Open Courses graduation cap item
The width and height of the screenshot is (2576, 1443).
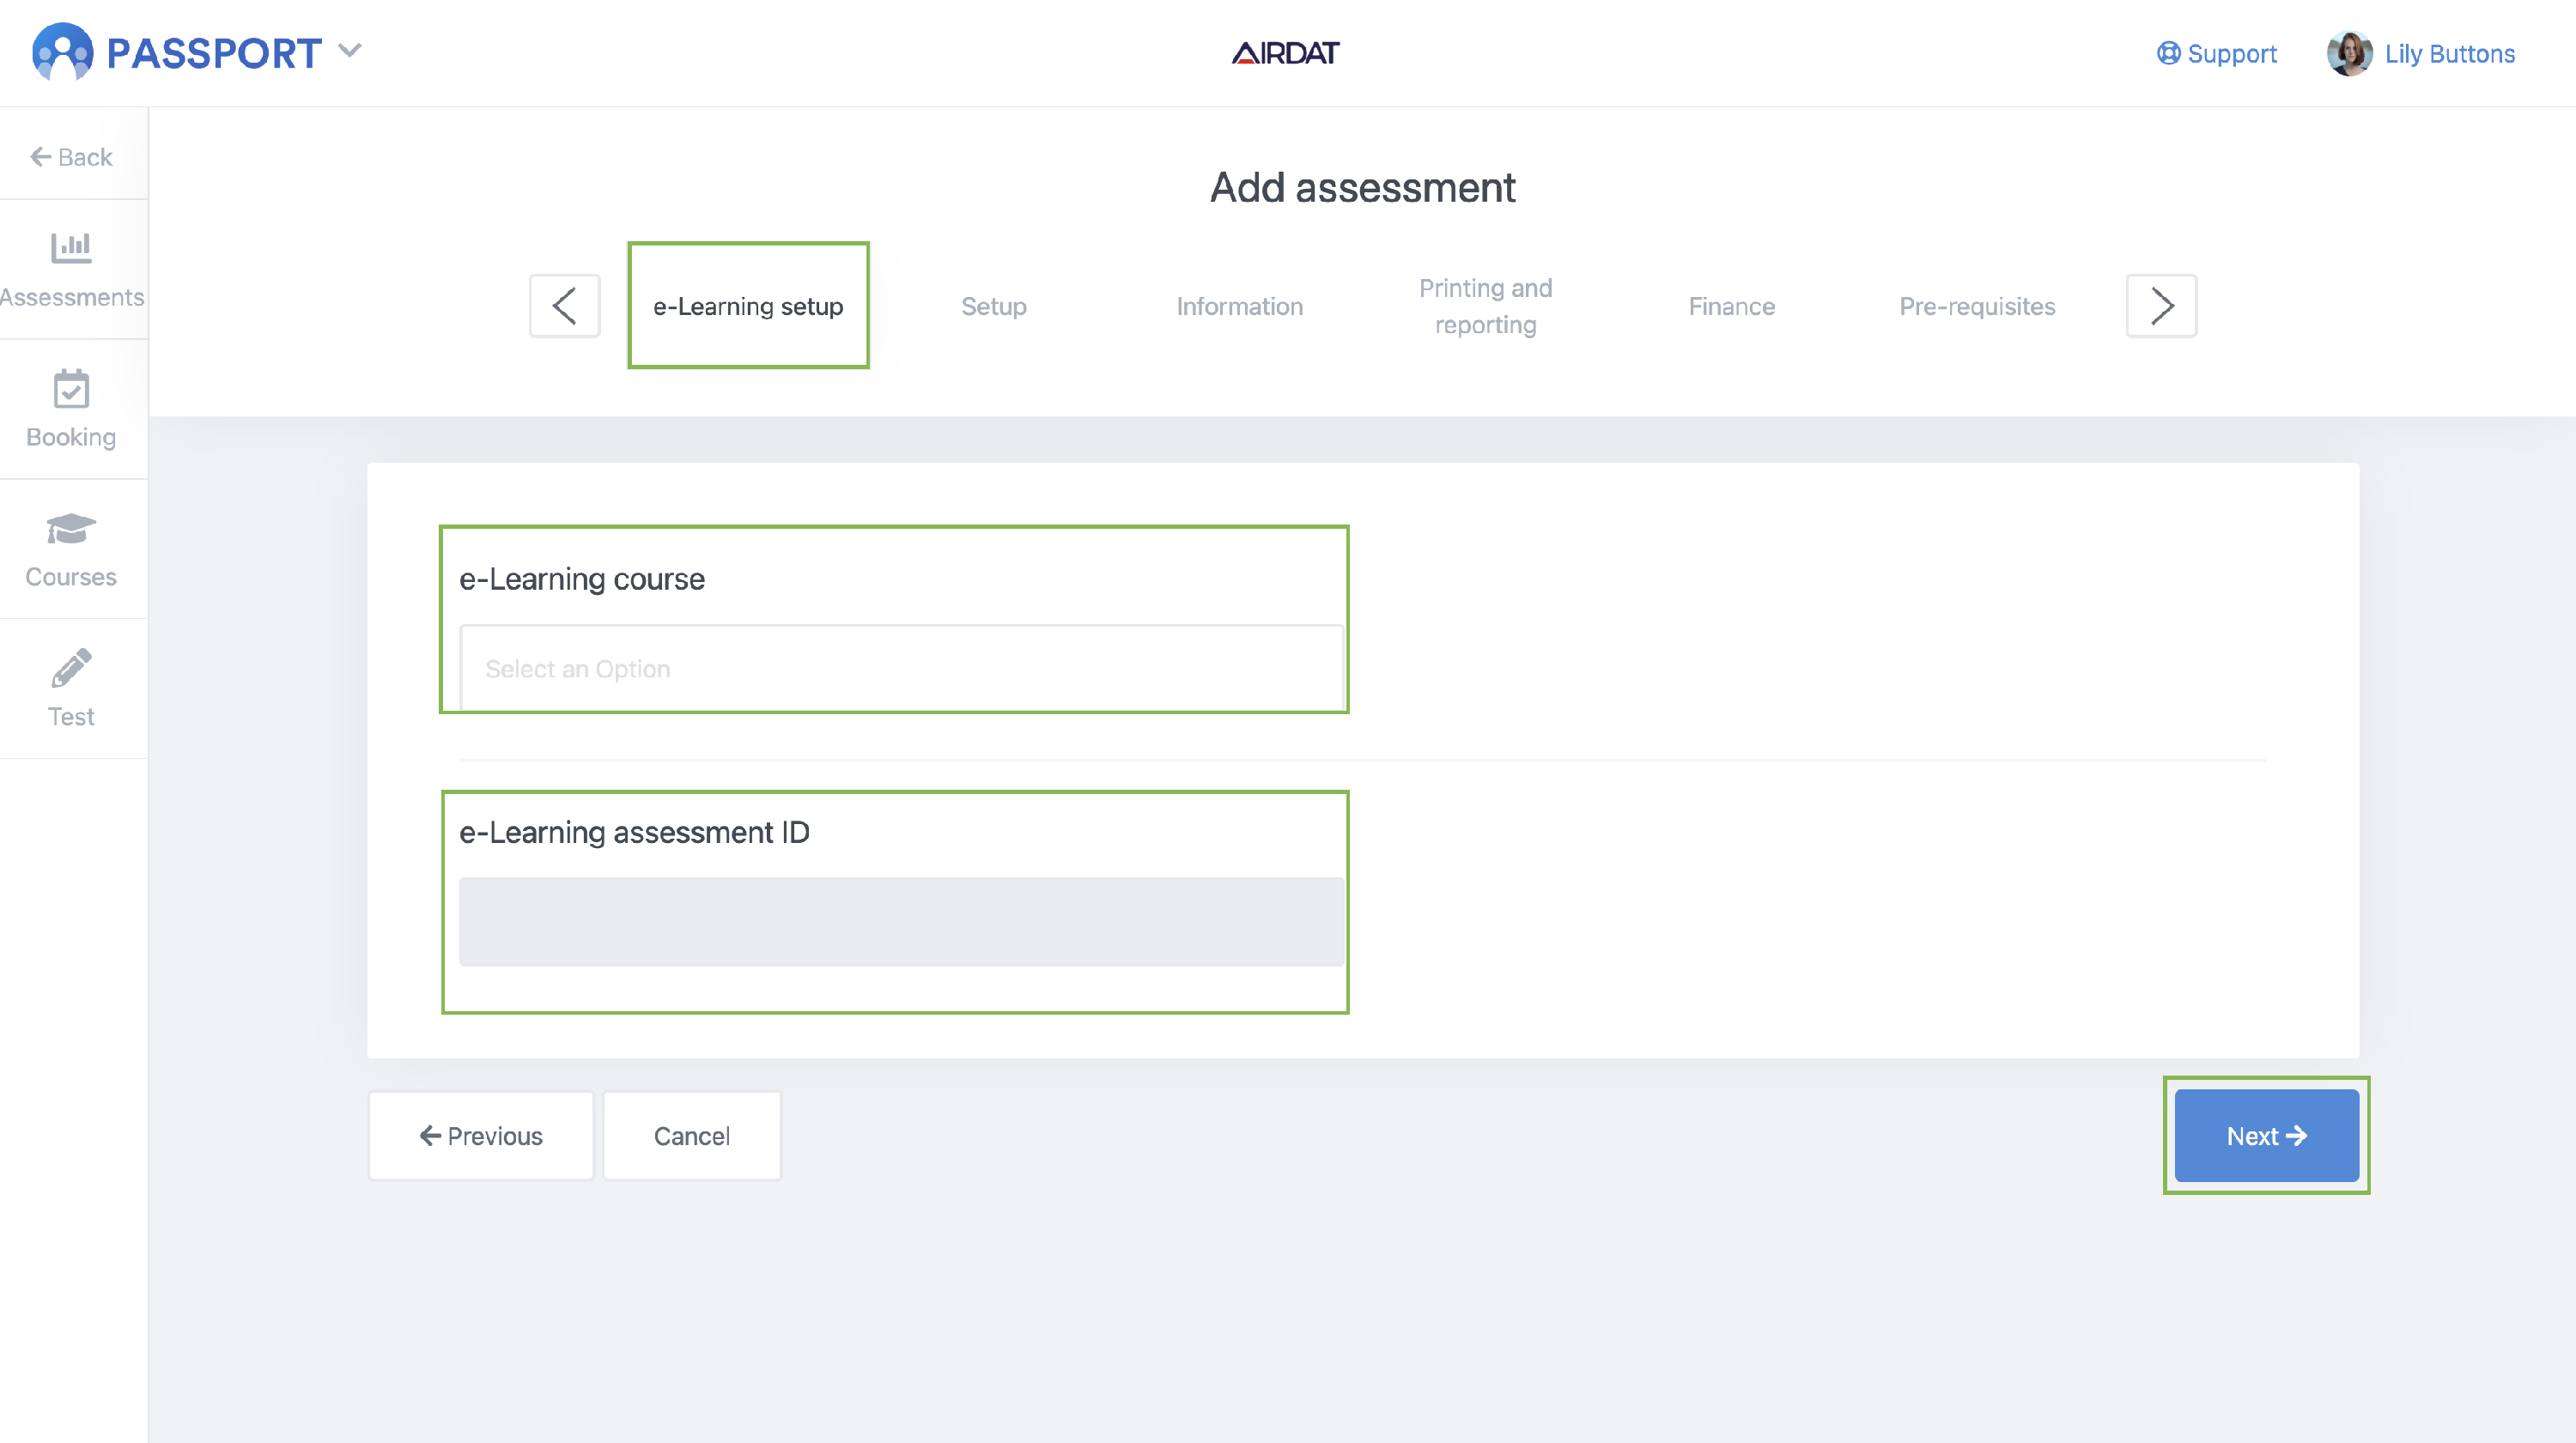pos(71,550)
